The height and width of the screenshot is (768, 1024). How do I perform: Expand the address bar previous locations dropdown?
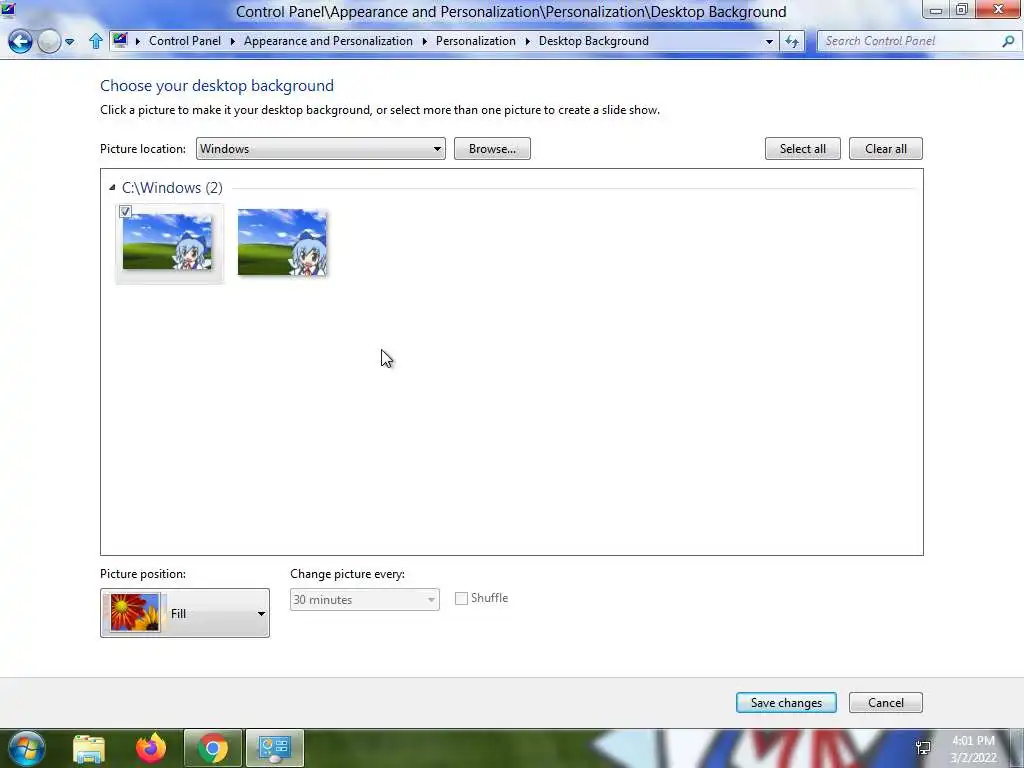[769, 41]
